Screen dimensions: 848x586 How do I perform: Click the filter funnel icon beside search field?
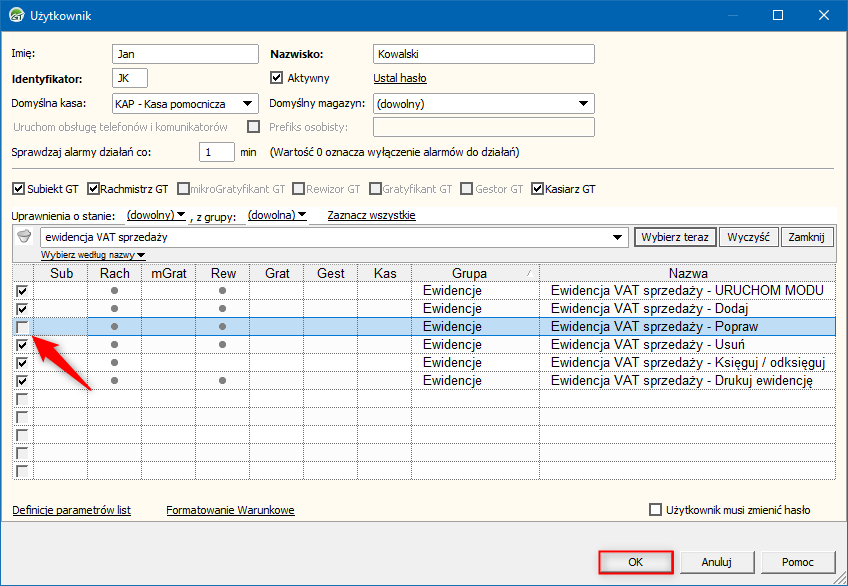[25, 237]
